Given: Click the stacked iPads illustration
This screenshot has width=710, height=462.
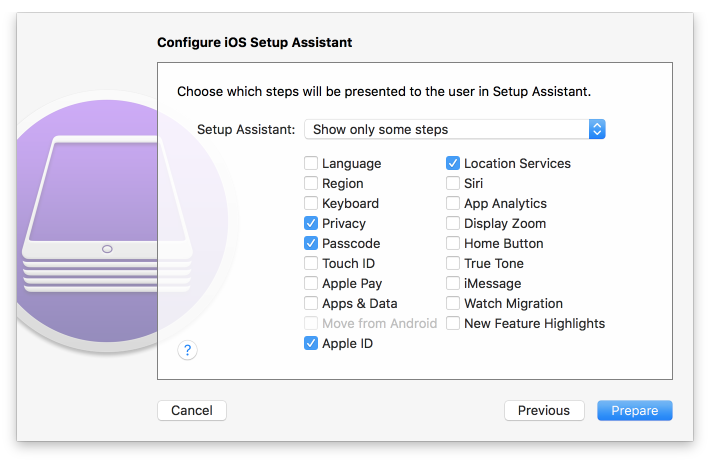Looking at the screenshot, I should [107, 214].
